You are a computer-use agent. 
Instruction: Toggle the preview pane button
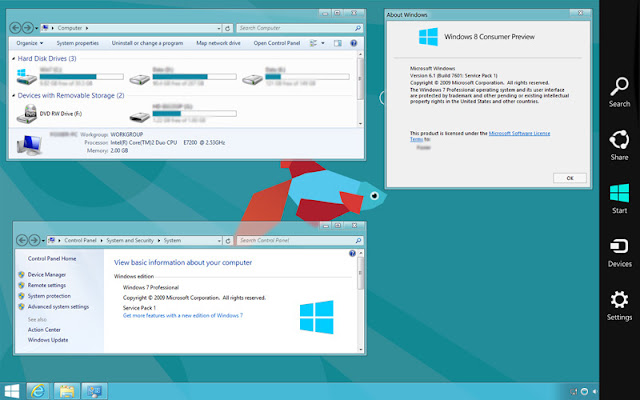click(338, 43)
